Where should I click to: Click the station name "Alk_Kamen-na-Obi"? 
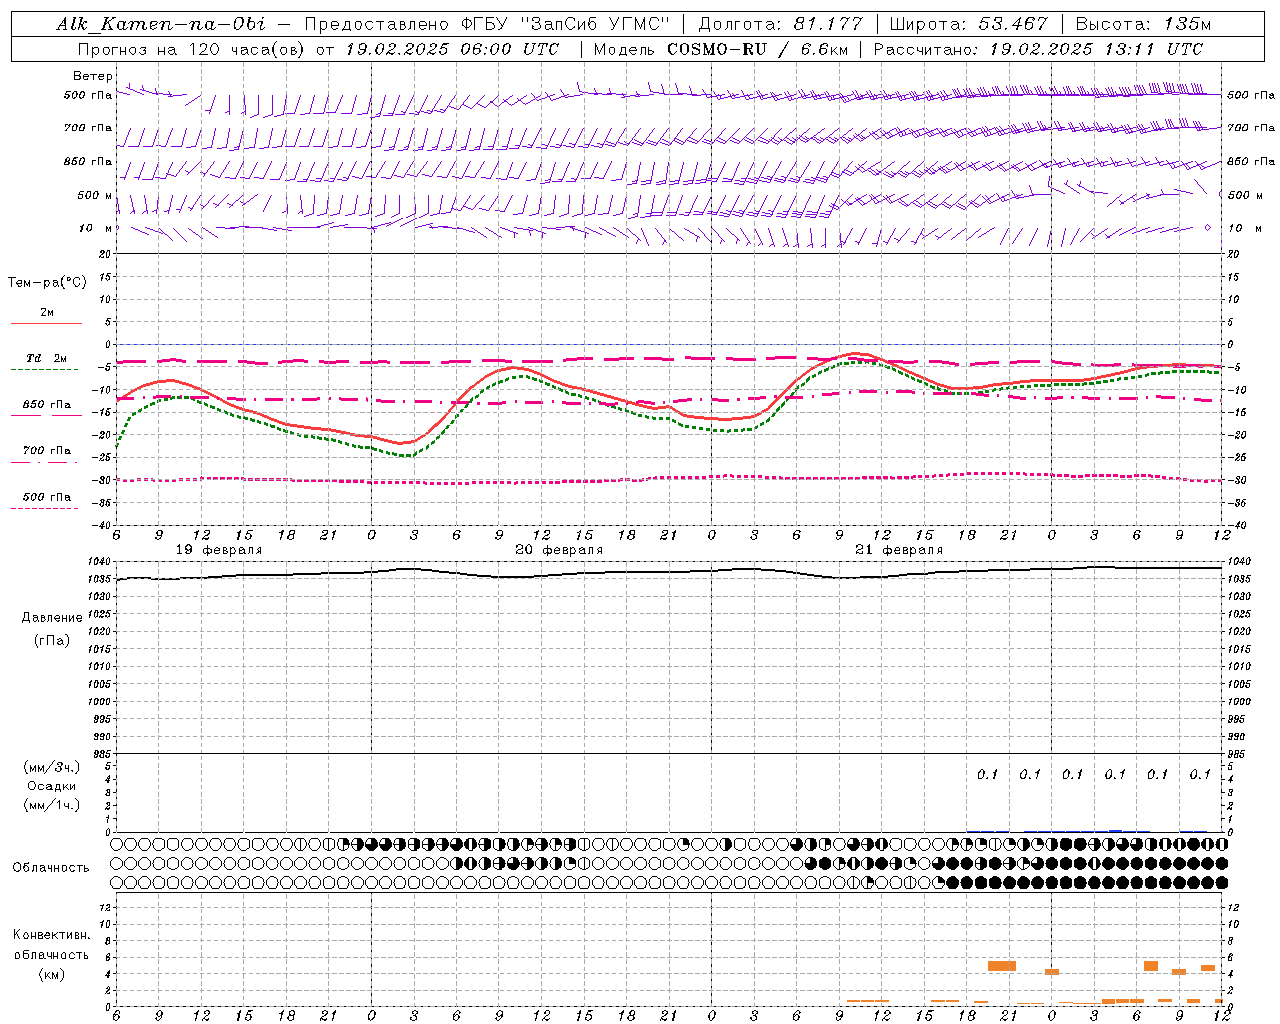tap(161, 24)
